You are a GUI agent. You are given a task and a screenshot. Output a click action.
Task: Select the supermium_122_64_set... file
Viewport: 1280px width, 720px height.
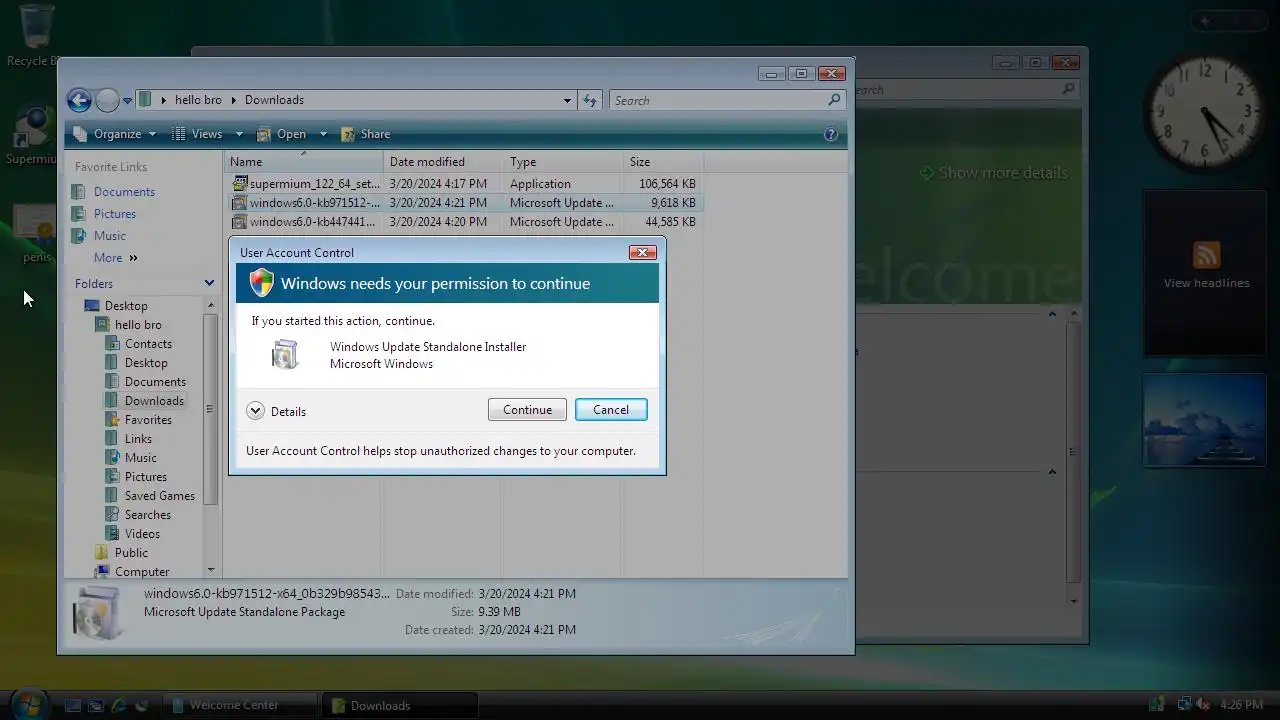click(464, 184)
